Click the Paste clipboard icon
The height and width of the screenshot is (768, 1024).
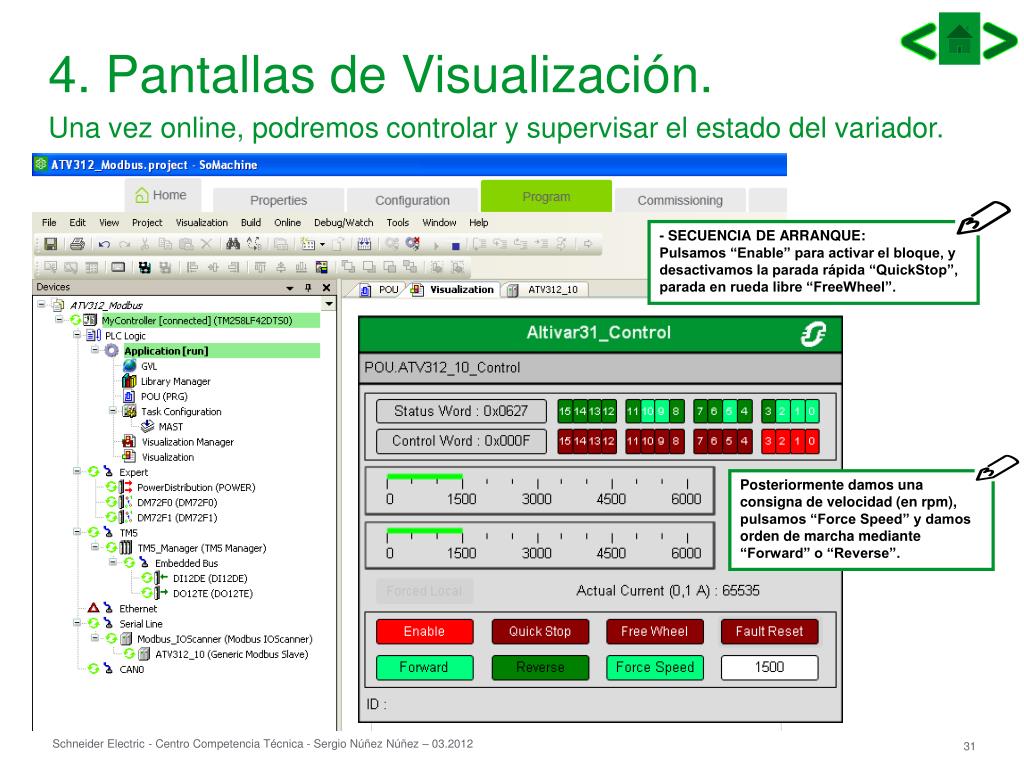pyautogui.click(x=186, y=244)
